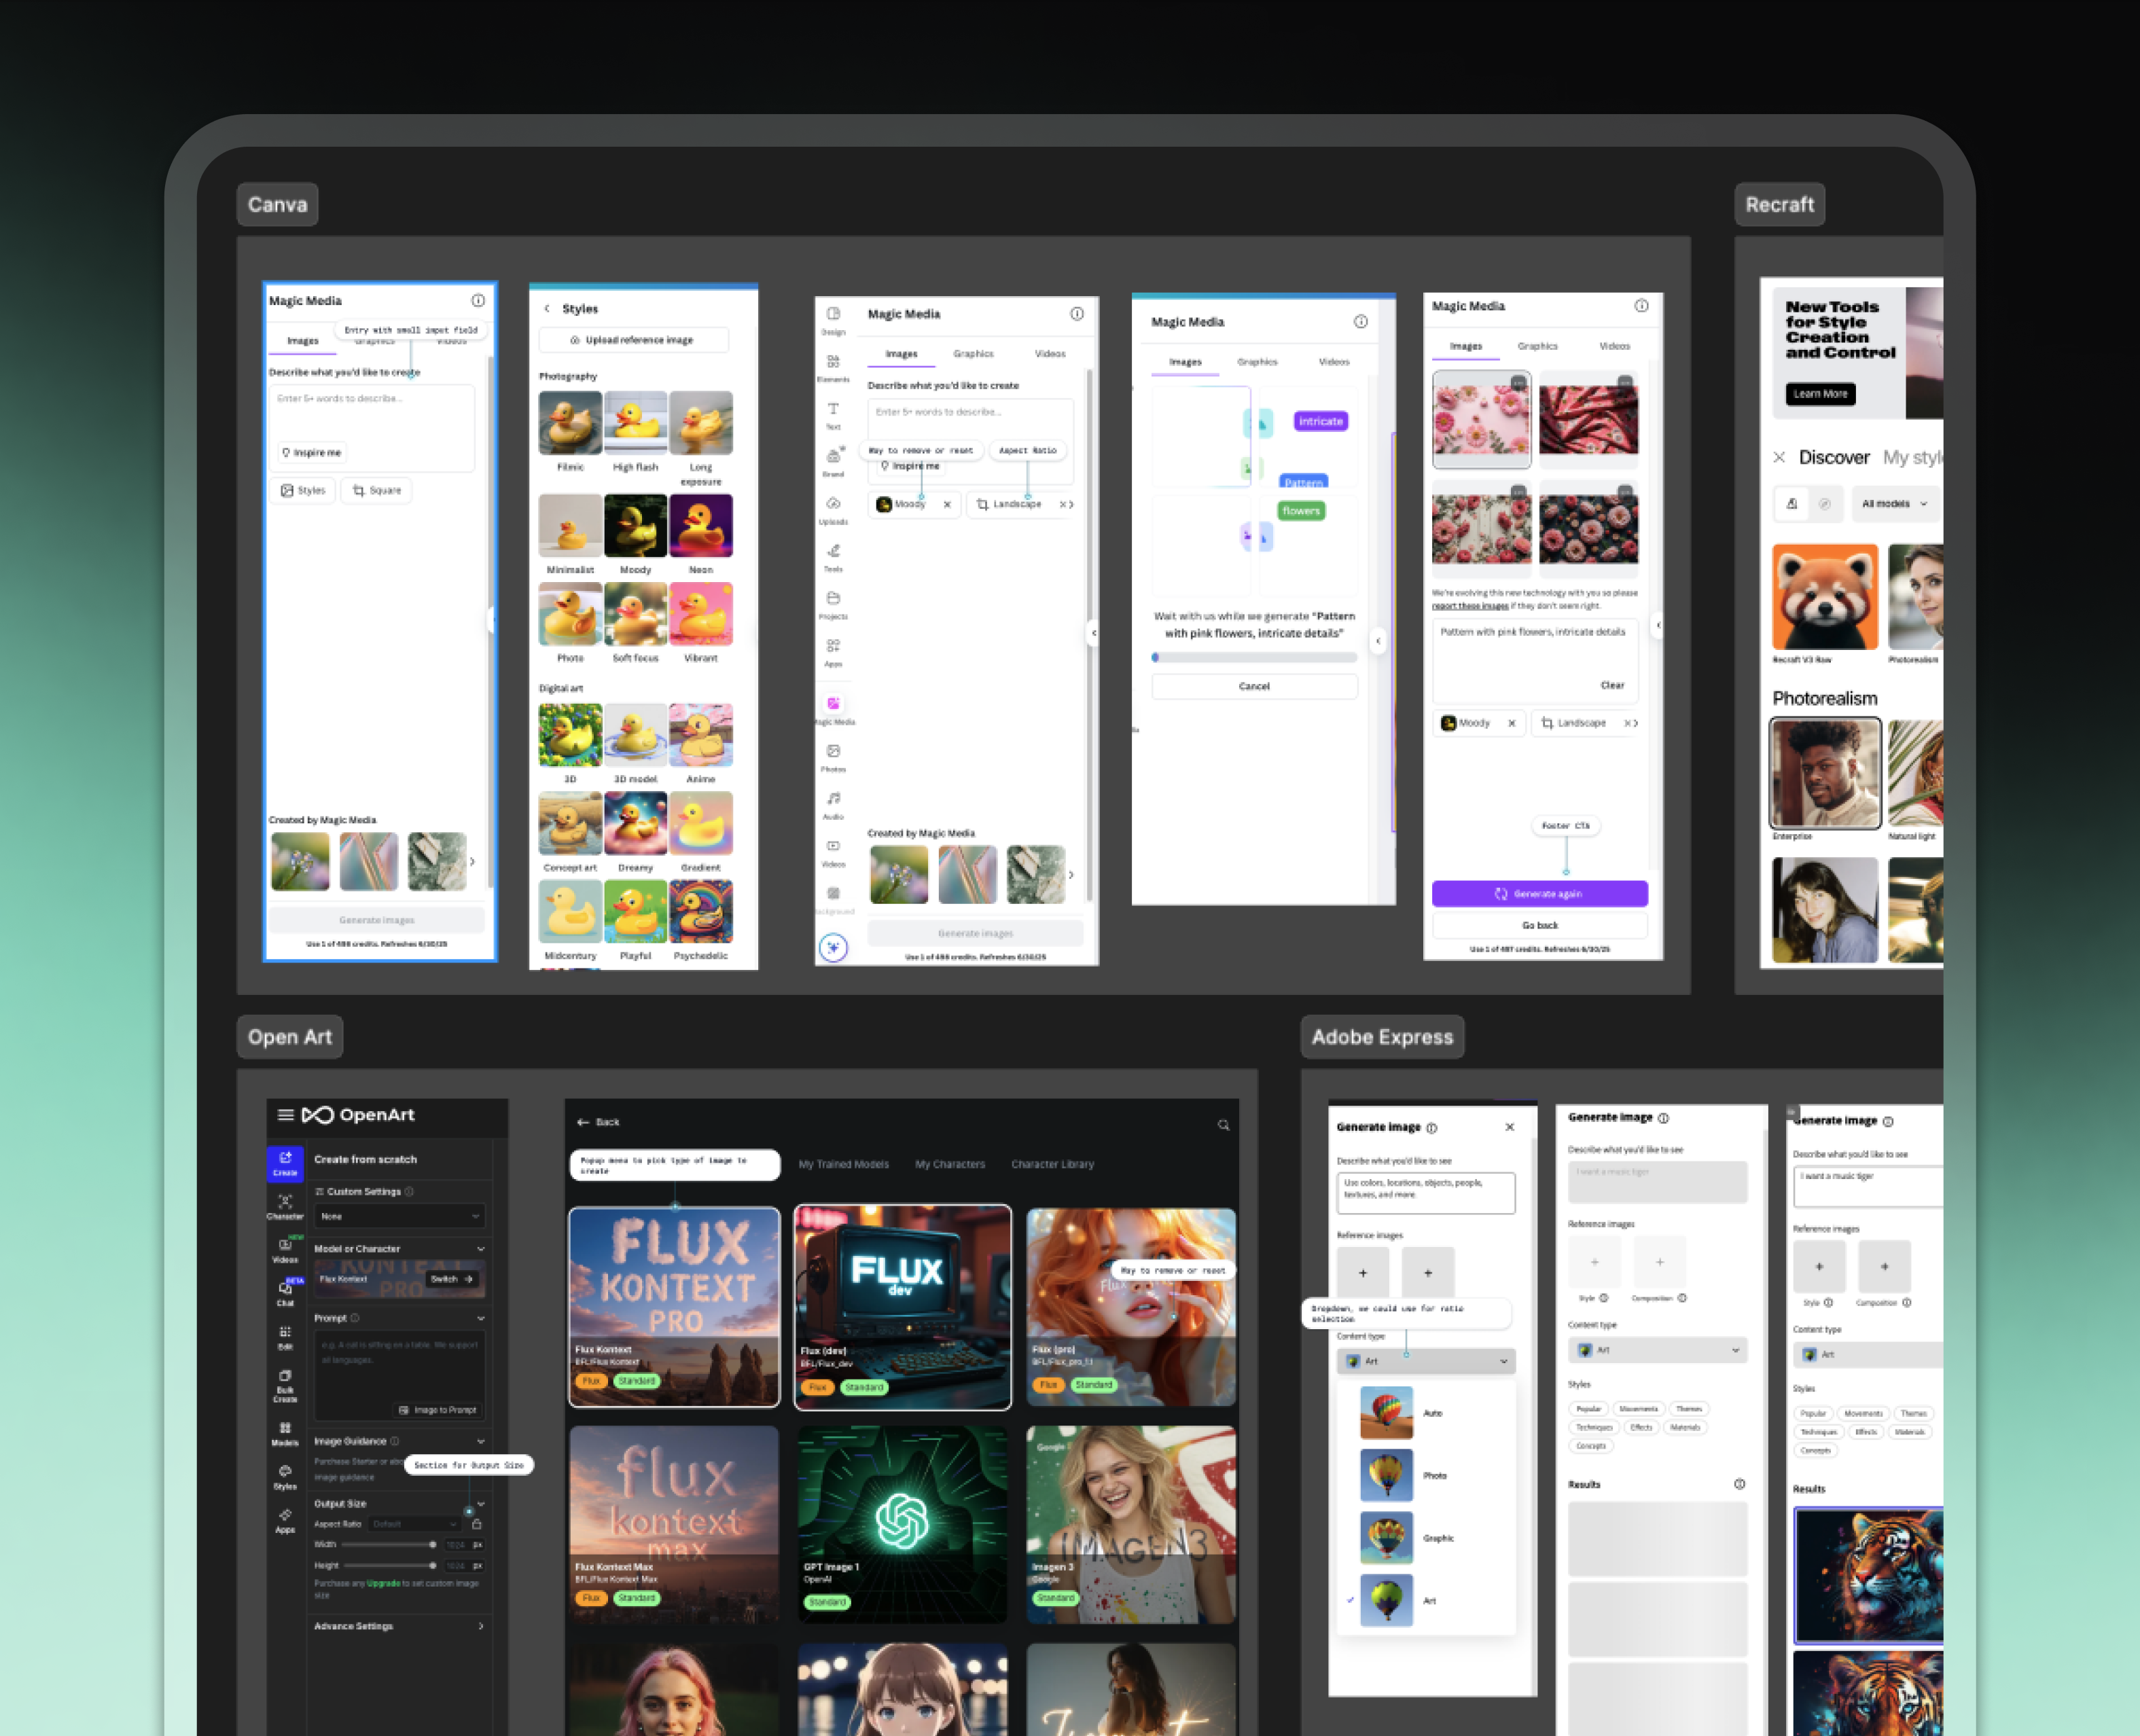Collapse the Model or Character section
The height and width of the screenshot is (1736, 2140).
coord(481,1248)
